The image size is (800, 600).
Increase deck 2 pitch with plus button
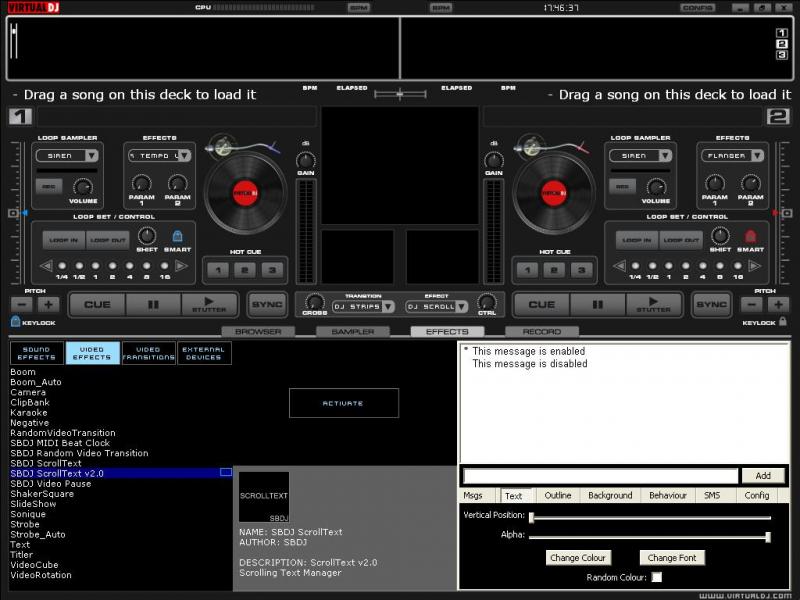pos(778,305)
